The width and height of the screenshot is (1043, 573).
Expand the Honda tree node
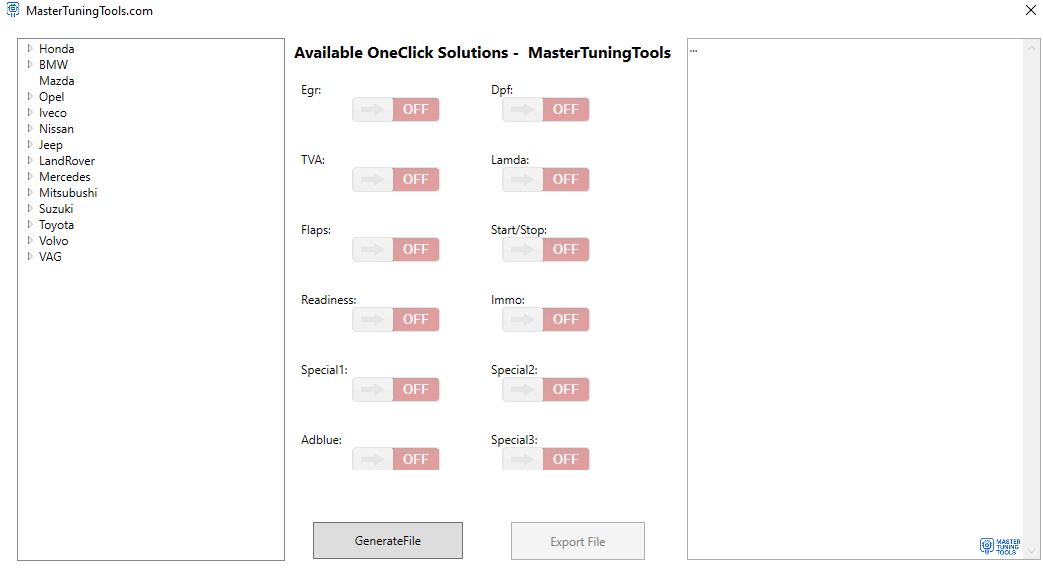(30, 48)
